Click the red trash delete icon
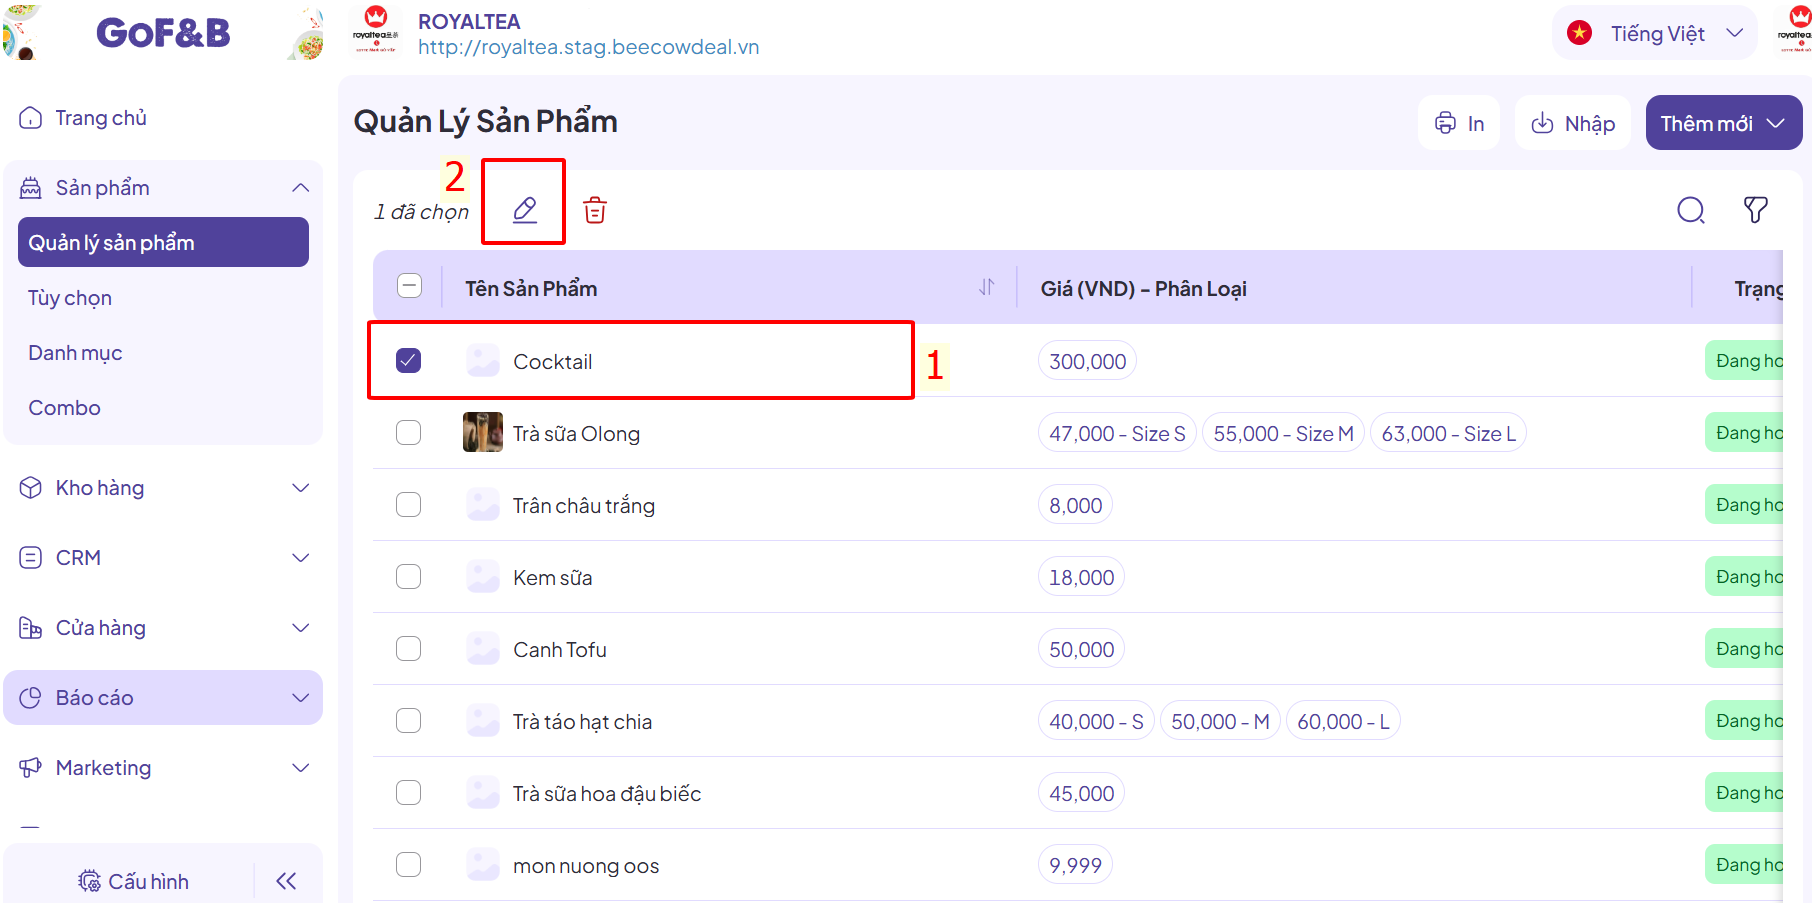The image size is (1812, 903). click(x=595, y=210)
